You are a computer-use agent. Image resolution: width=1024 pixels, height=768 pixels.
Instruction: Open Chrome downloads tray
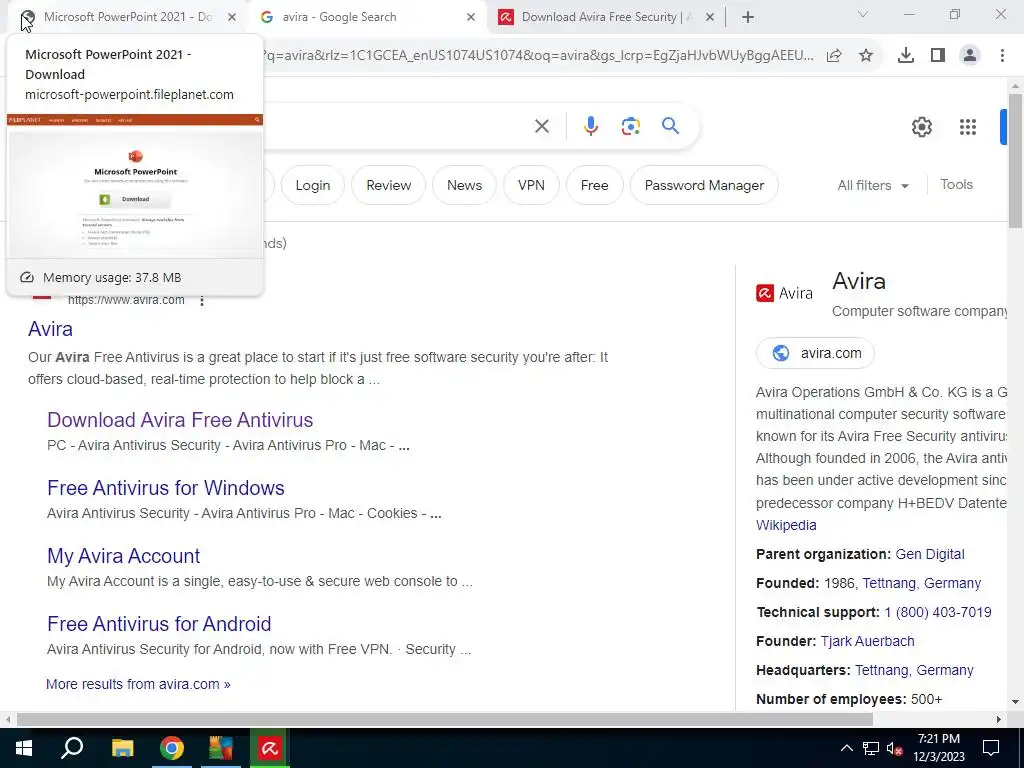click(x=905, y=56)
